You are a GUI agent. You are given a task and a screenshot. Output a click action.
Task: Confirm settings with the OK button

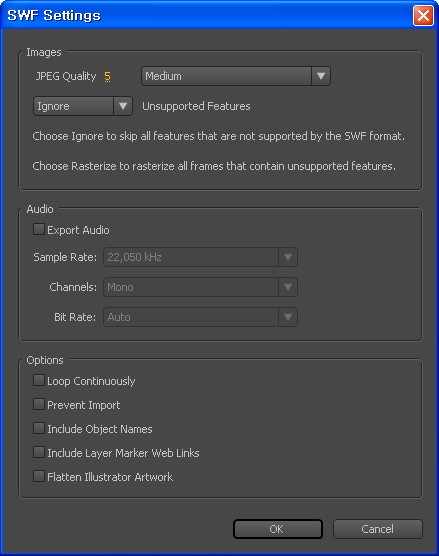click(278, 529)
